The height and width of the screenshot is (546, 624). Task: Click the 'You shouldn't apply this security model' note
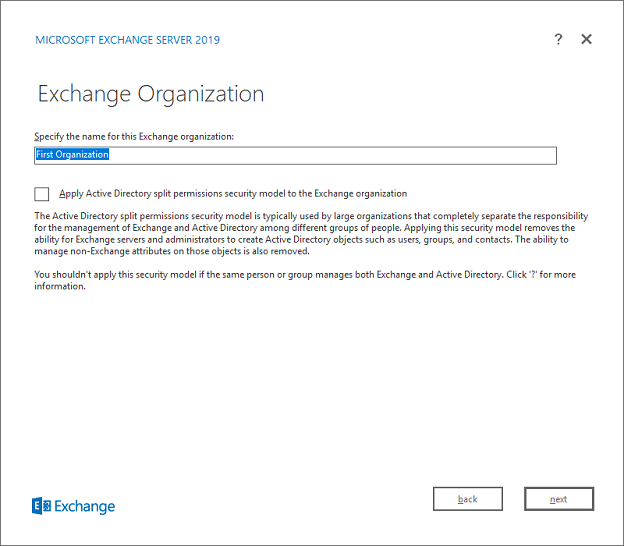tap(200, 274)
